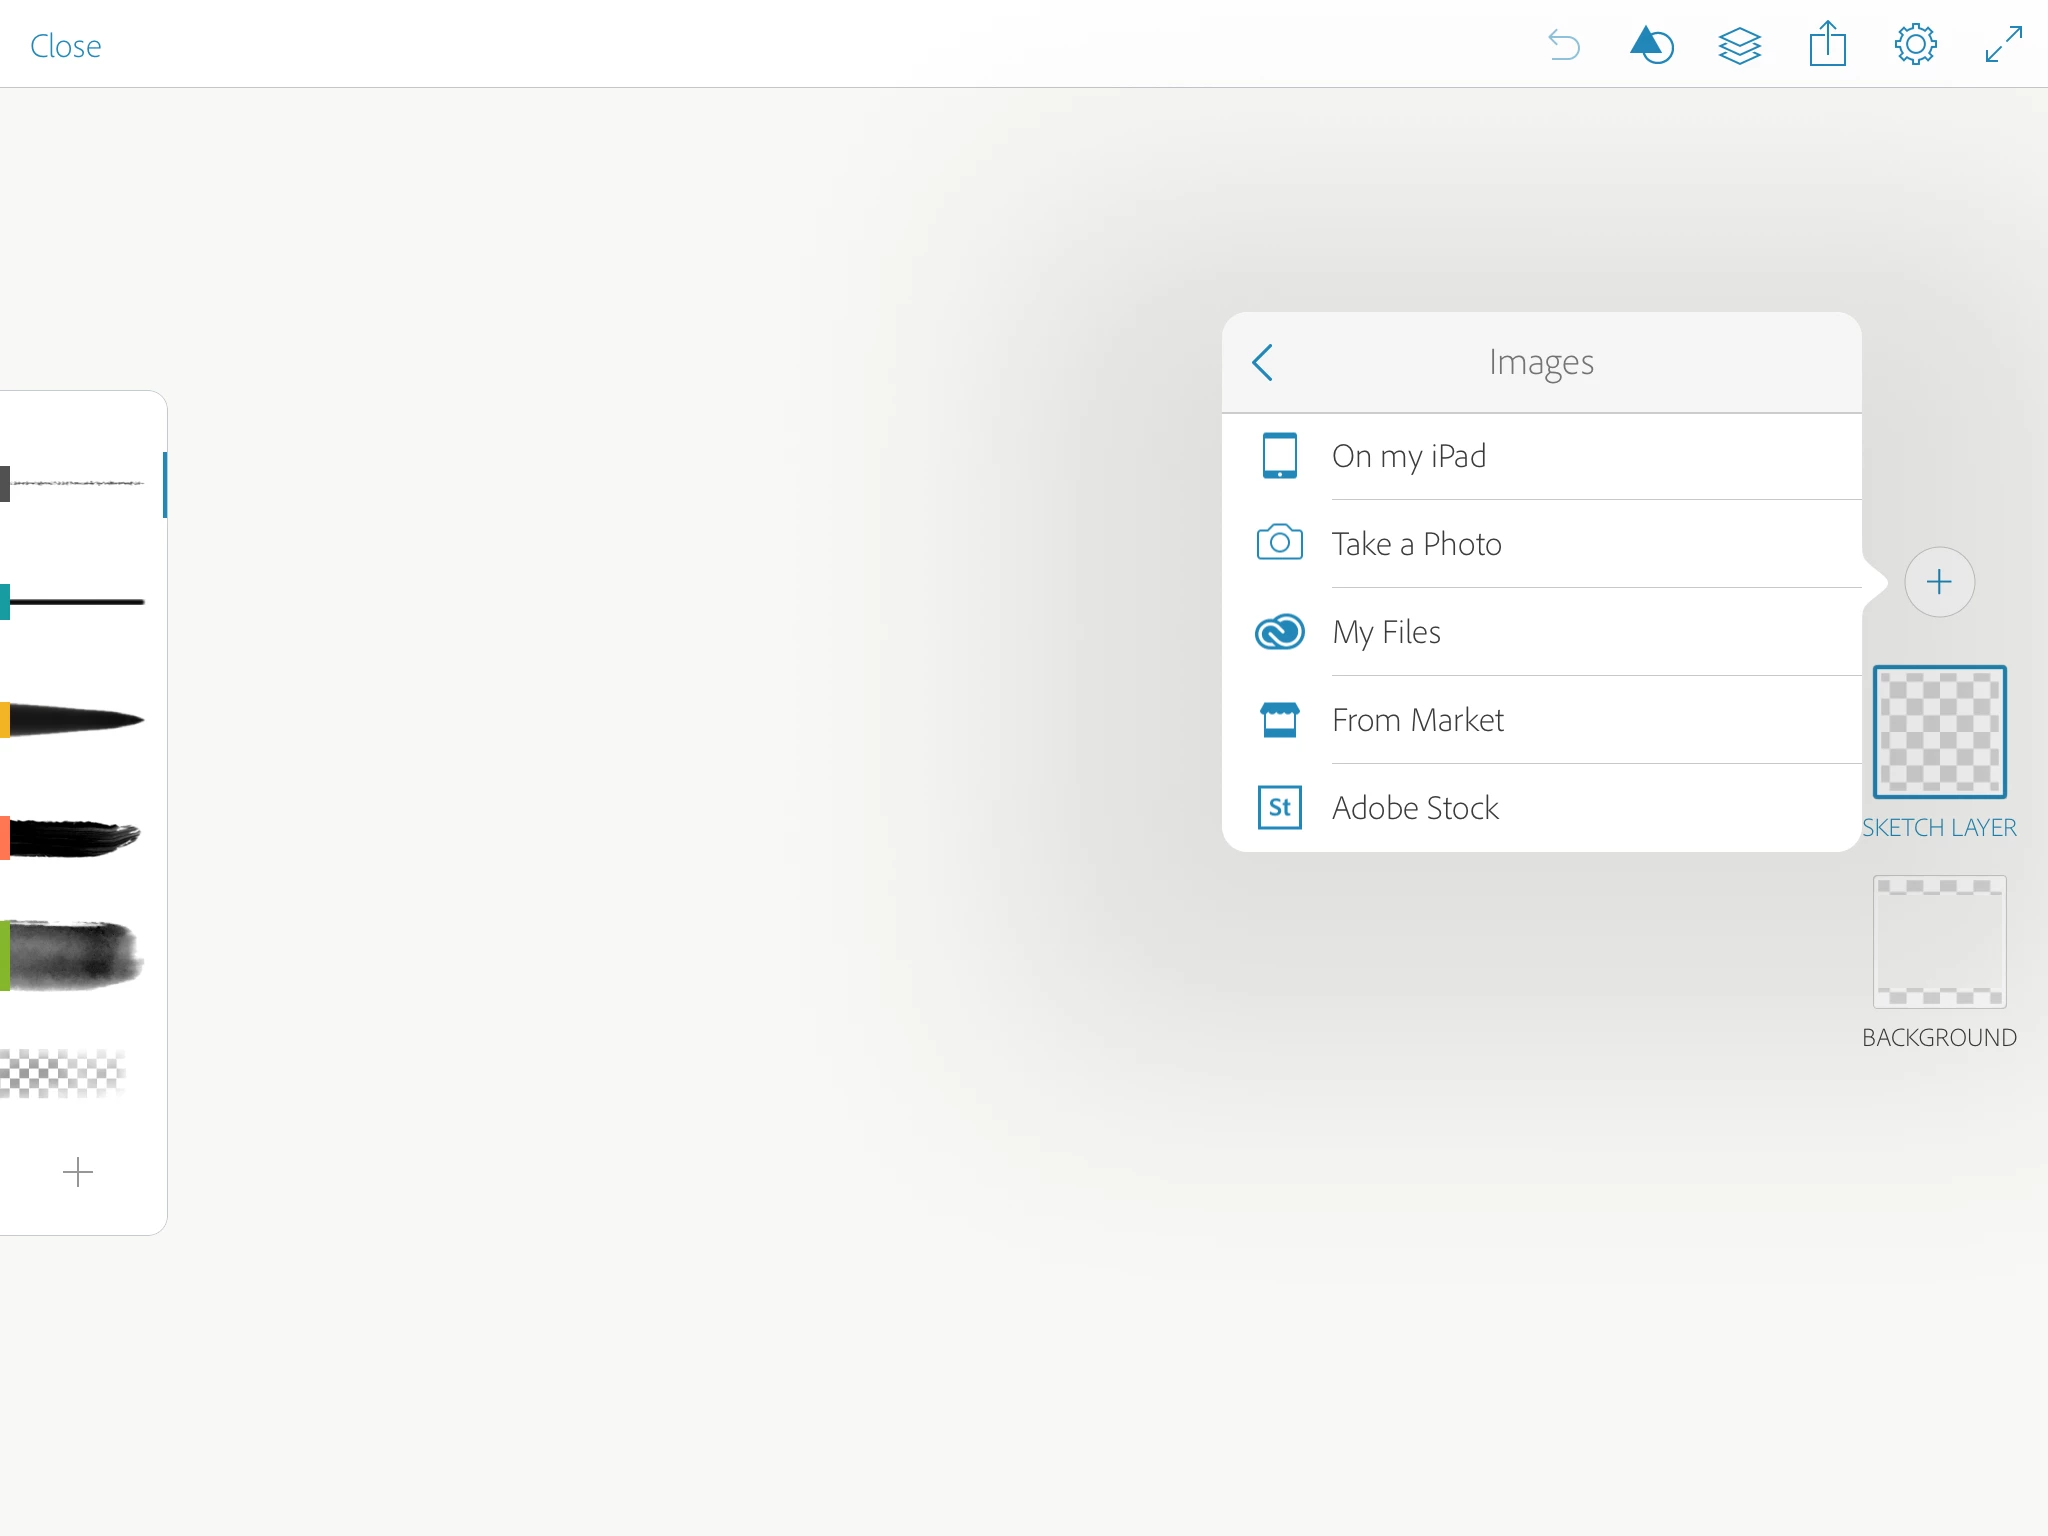Select the pencil brush with gray tab
The image size is (2048, 1536).
pos(75,484)
